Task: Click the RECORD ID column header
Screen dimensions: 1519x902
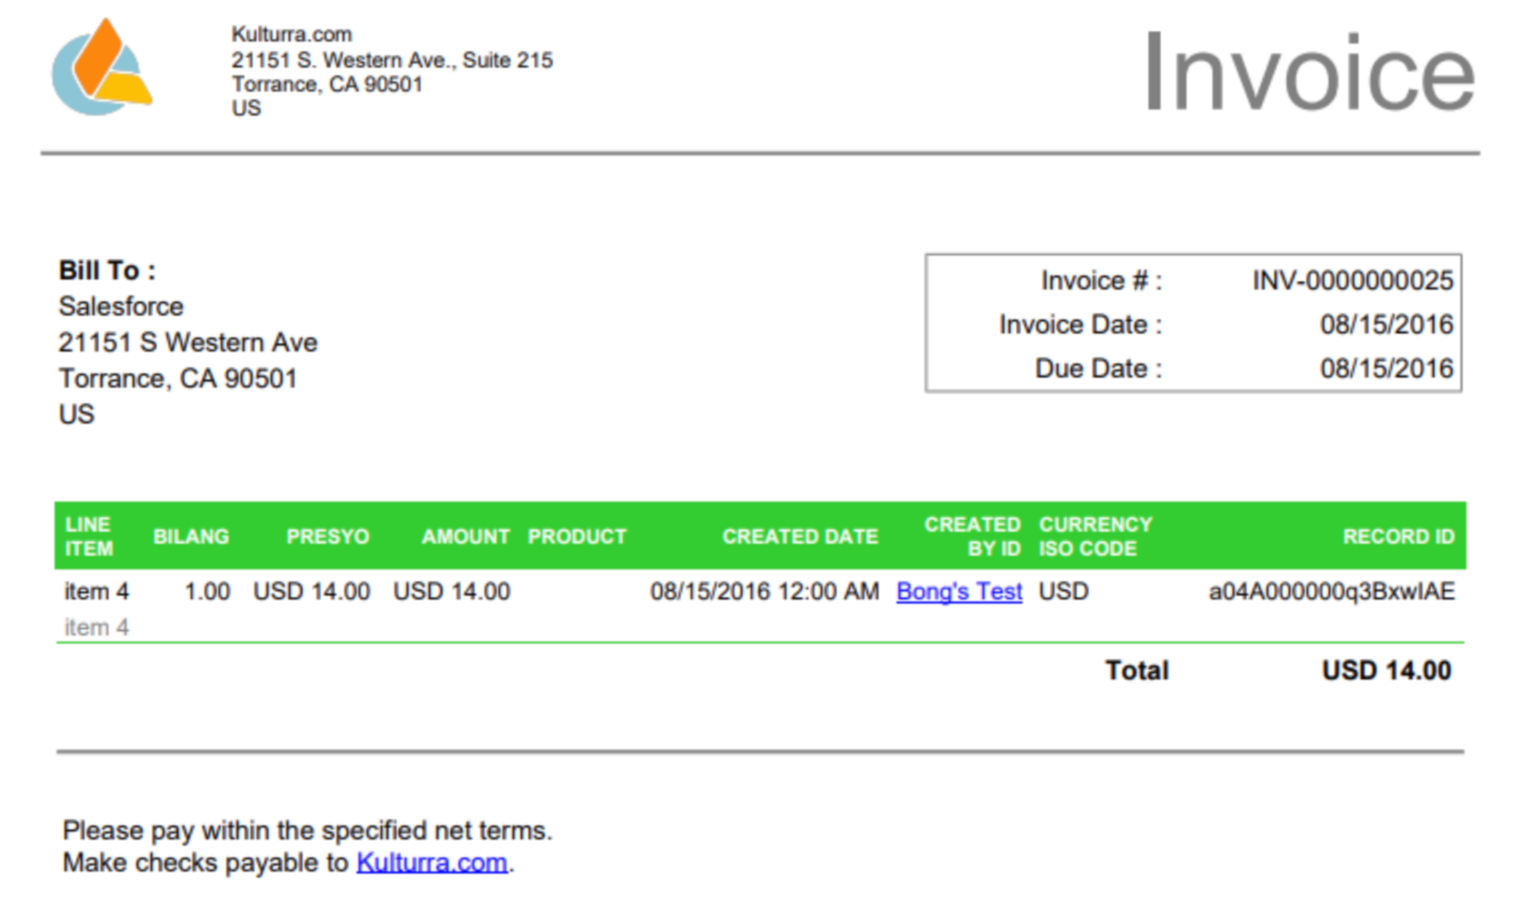Action: point(1398,537)
